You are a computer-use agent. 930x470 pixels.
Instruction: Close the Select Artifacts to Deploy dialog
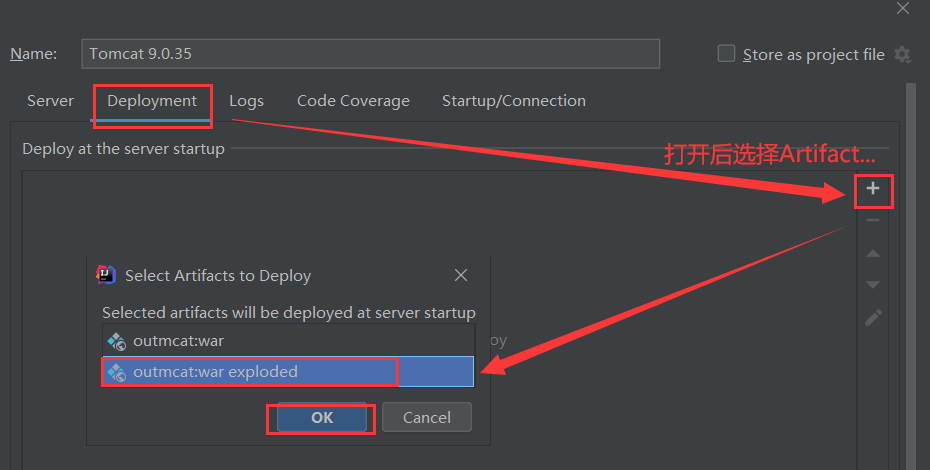click(x=461, y=275)
